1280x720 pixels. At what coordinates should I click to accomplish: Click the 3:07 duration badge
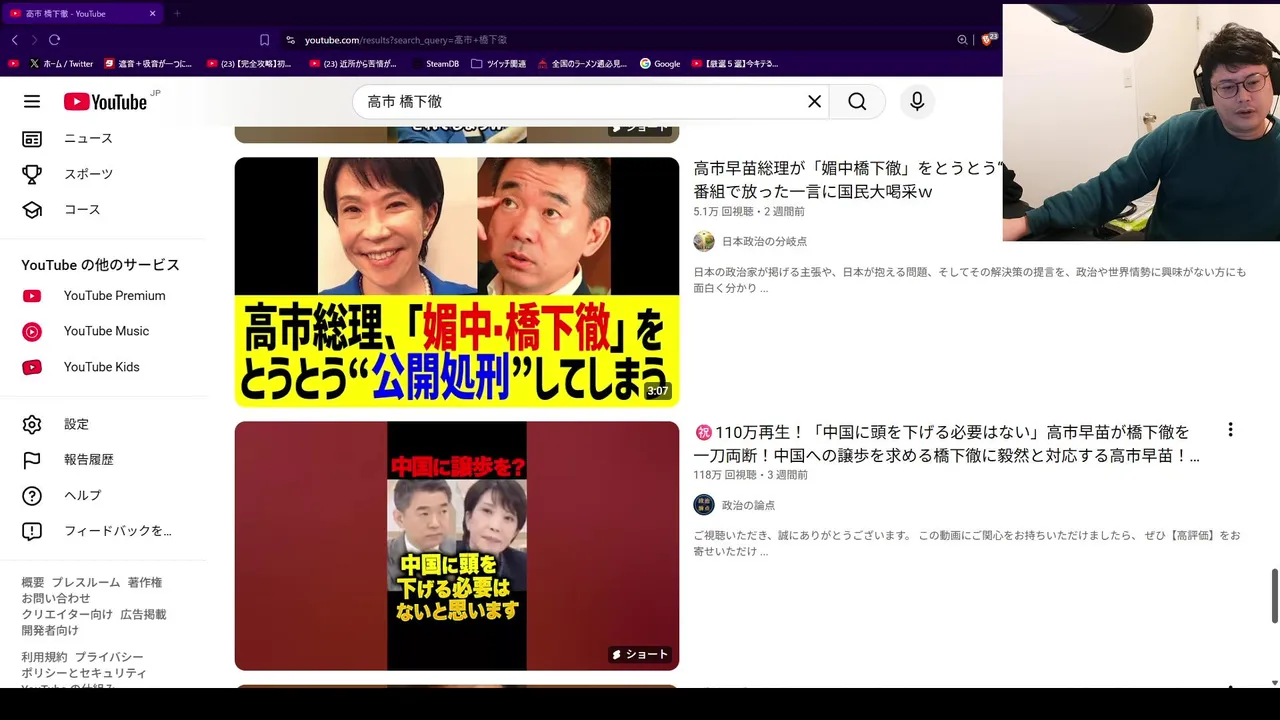[x=657, y=391]
